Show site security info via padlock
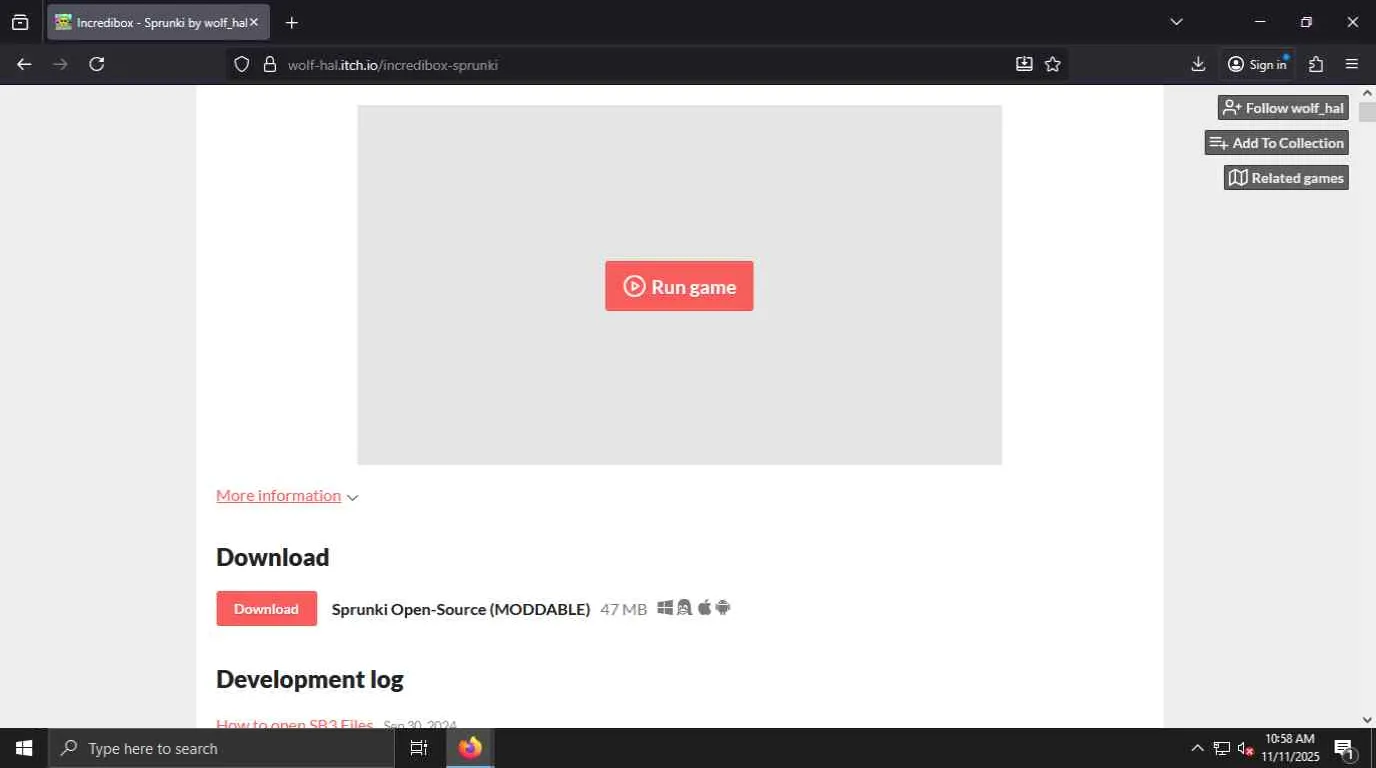 (269, 64)
